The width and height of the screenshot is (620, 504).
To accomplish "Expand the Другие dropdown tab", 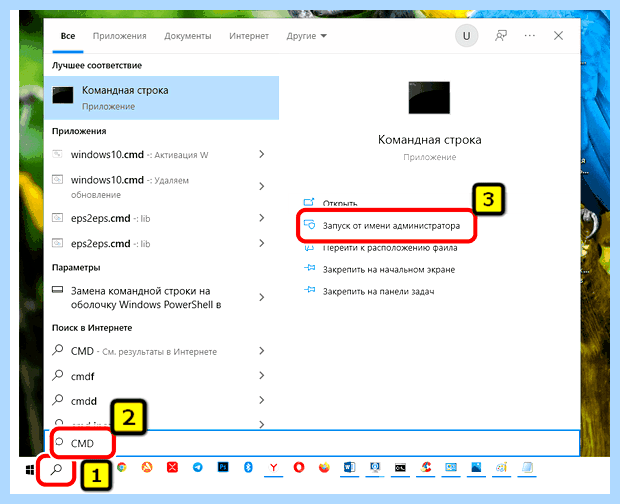I will click(x=306, y=36).
